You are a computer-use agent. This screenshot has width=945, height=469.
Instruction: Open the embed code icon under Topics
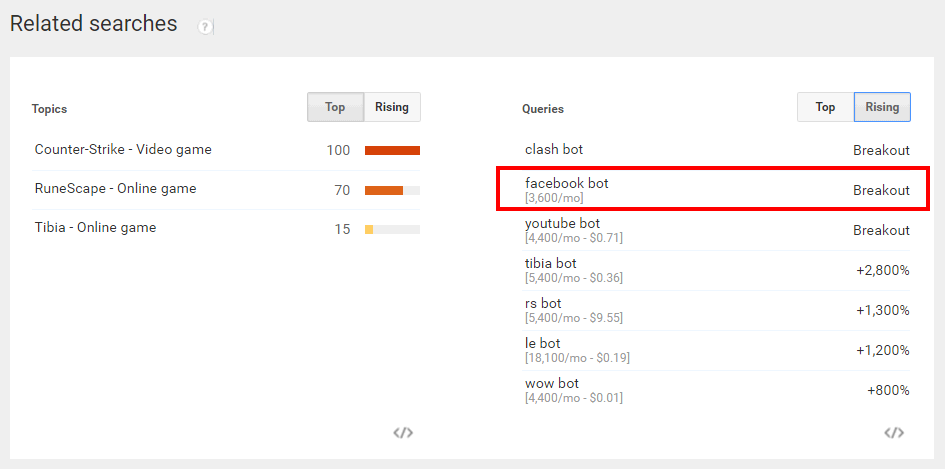(x=403, y=432)
